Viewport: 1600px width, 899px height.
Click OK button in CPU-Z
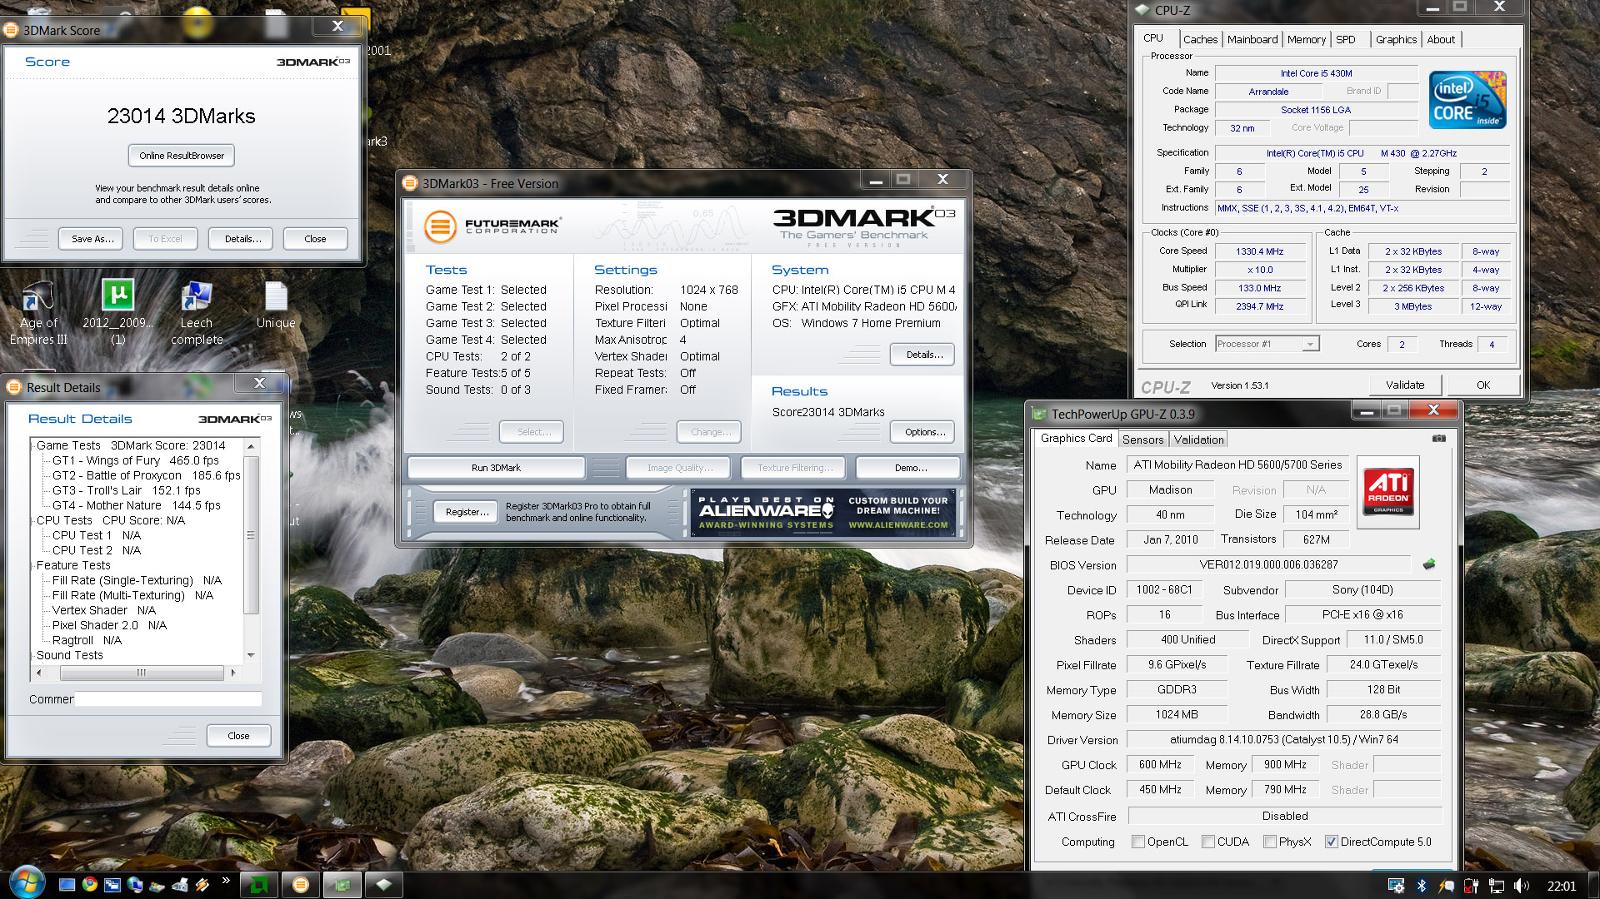tap(1483, 385)
